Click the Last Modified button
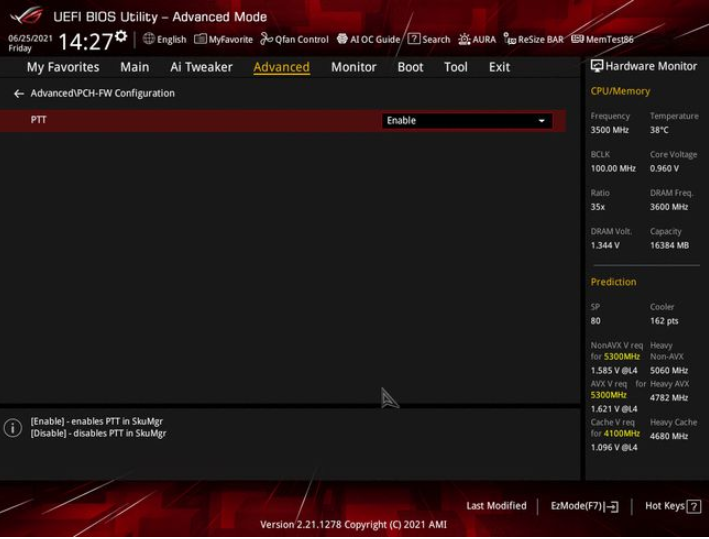The image size is (709, 539). click(496, 506)
